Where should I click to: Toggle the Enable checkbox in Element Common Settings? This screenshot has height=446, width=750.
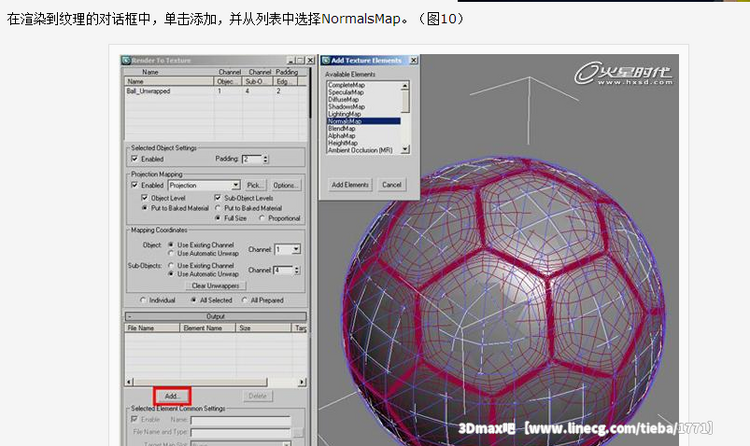[x=134, y=419]
